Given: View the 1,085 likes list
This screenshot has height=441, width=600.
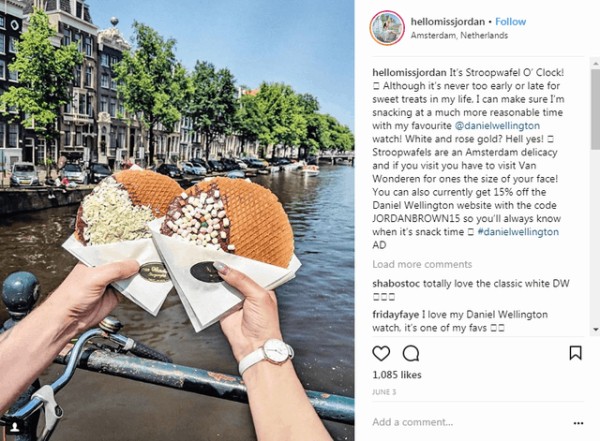Looking at the screenshot, I should coord(397,375).
